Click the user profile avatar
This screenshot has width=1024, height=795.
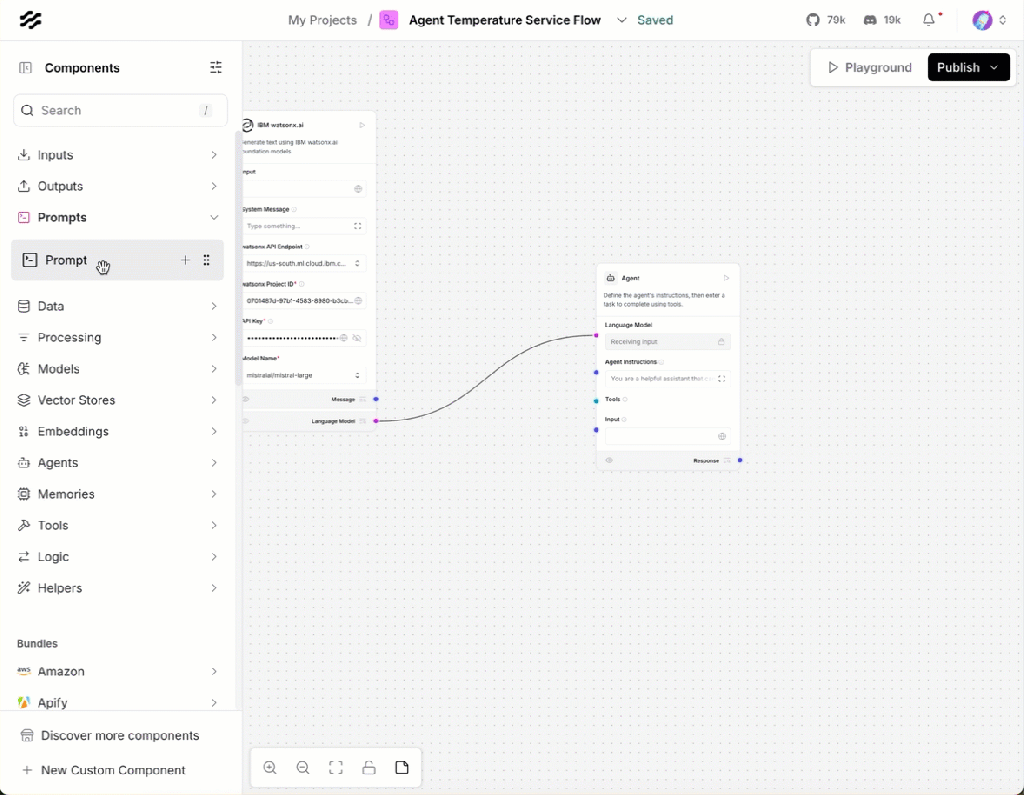point(981,19)
